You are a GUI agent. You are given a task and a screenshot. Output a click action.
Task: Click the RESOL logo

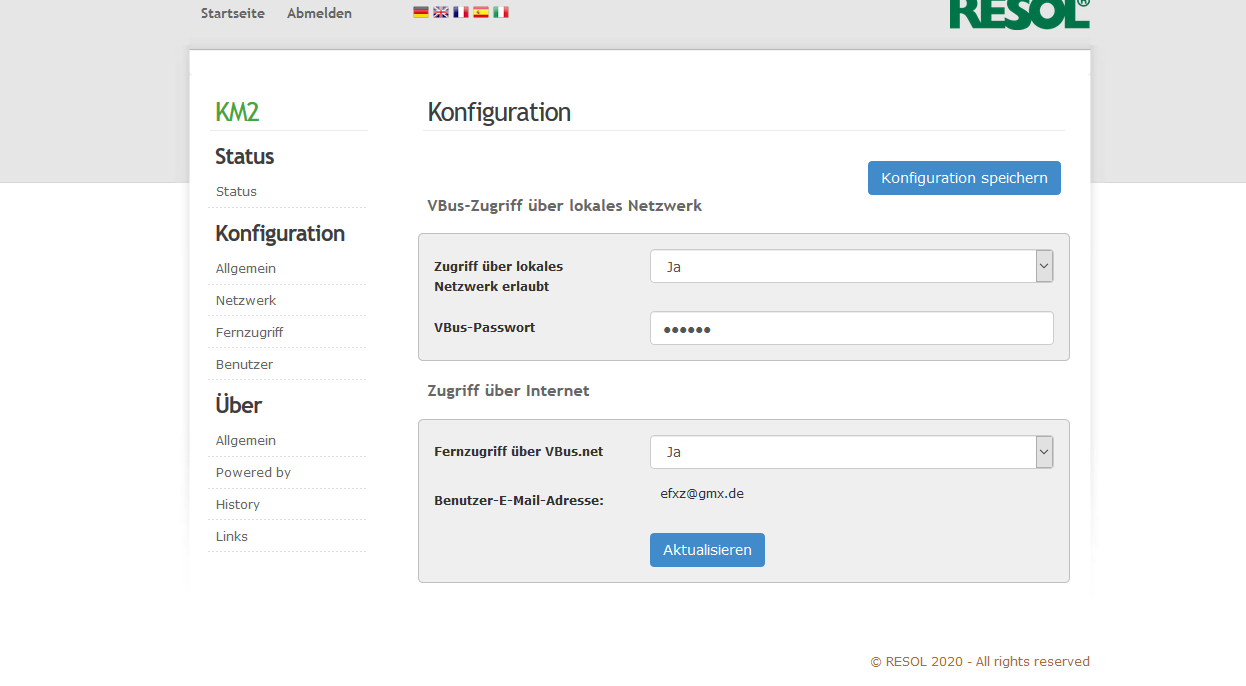click(x=1019, y=14)
